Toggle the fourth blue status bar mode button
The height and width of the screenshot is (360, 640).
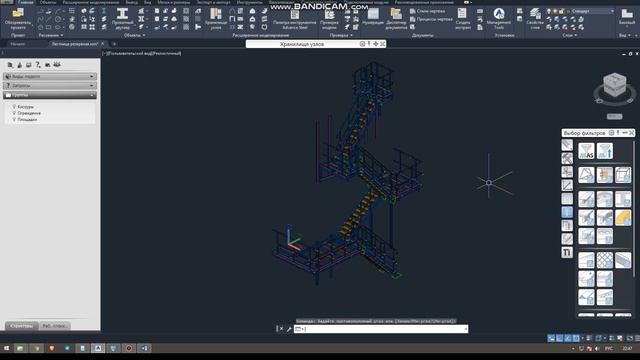coord(576,338)
